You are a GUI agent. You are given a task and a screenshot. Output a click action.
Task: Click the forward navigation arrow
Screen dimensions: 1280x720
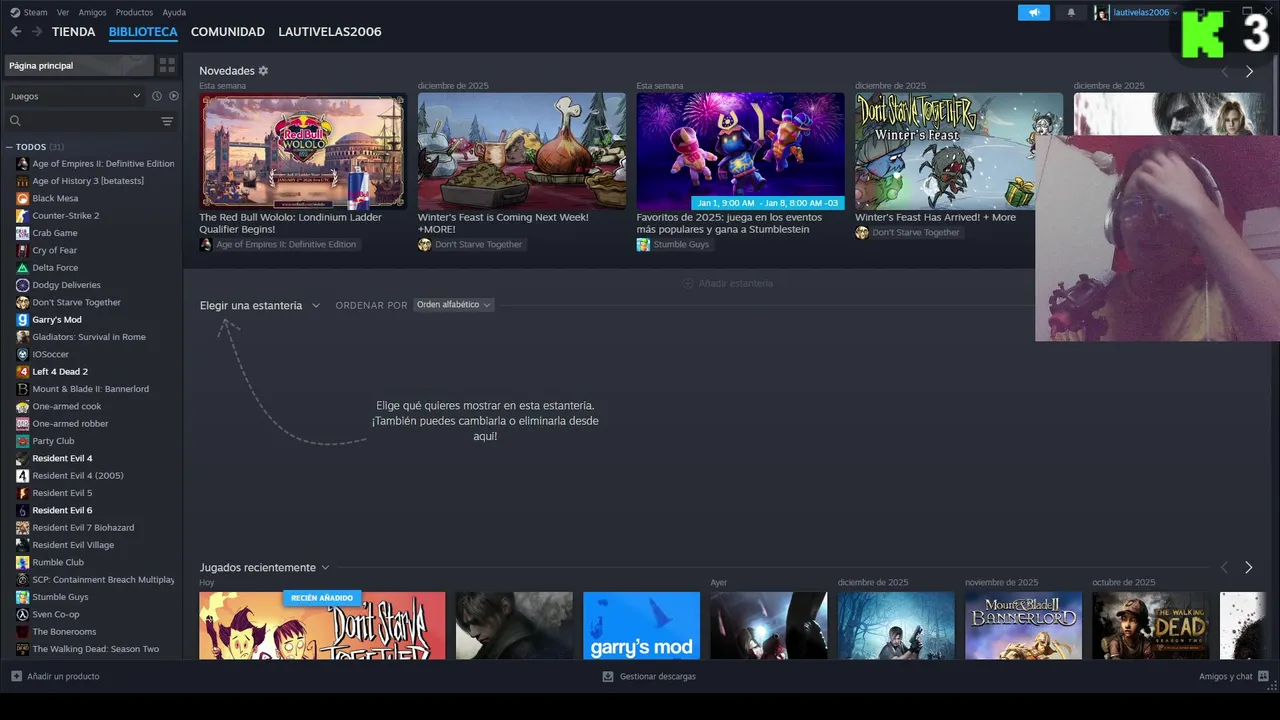[37, 32]
